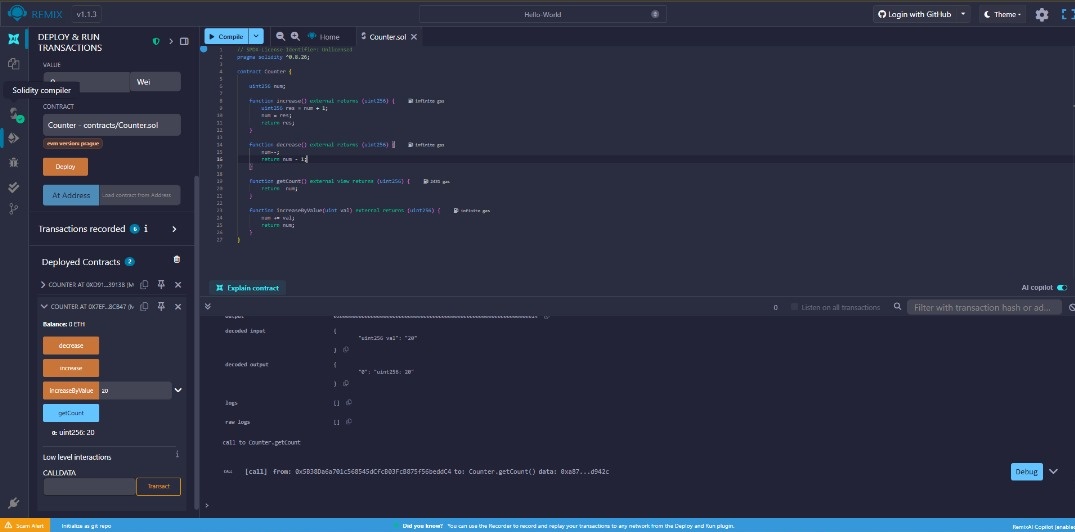This screenshot has height=532, width=1075.
Task: Open the settings gear in the top bar
Action: coord(1041,14)
